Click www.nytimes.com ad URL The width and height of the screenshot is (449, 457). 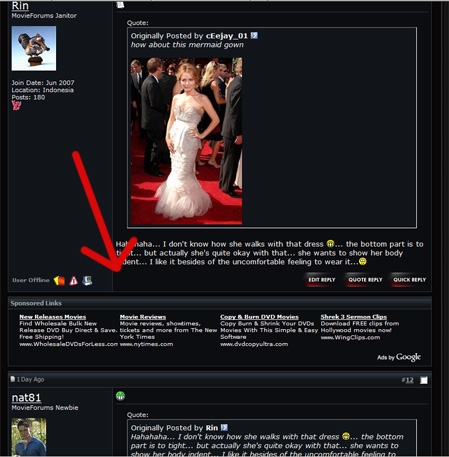pos(146,344)
